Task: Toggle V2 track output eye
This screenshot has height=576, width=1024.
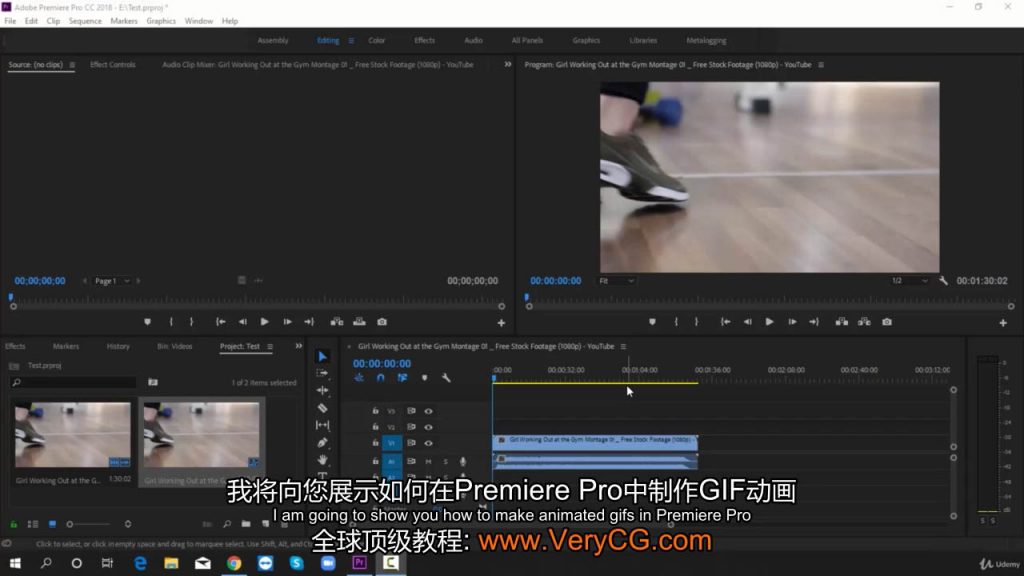Action: 428,427
